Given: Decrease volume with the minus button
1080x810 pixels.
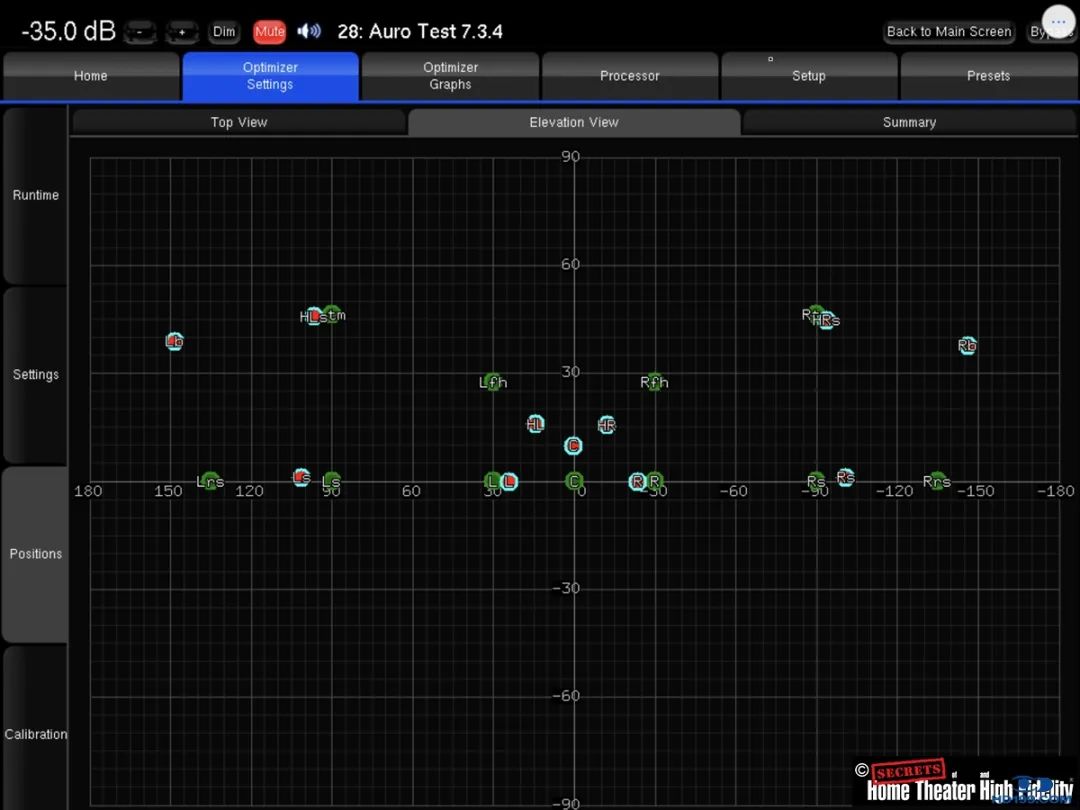Looking at the screenshot, I should point(140,32).
